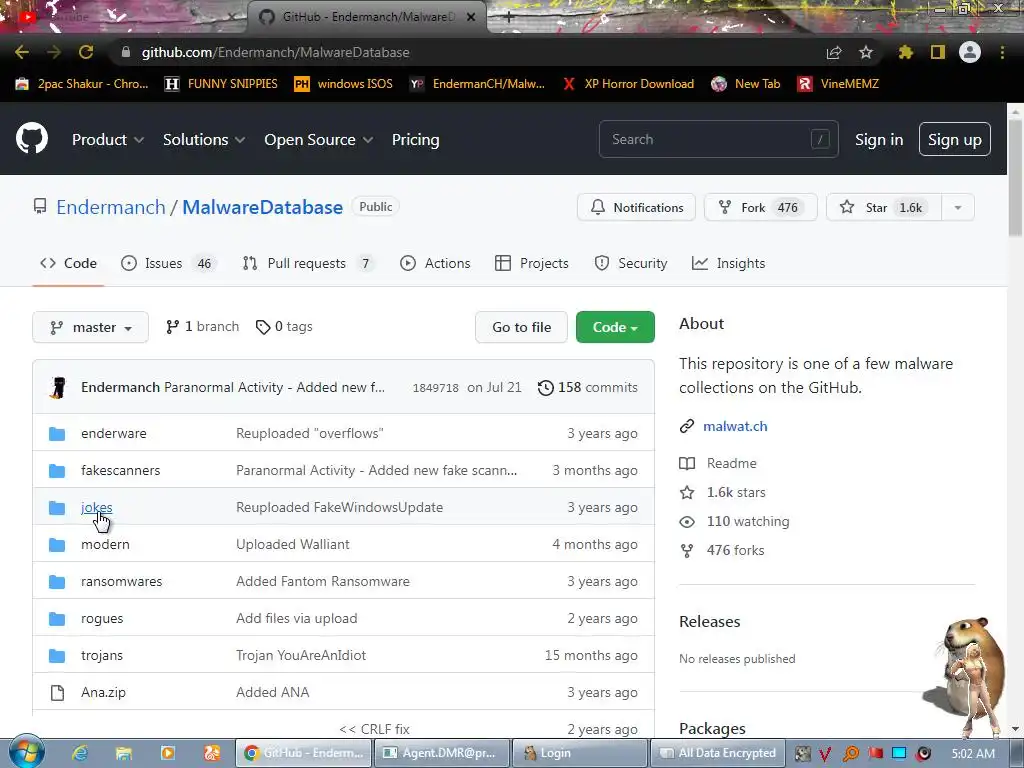Image resolution: width=1024 pixels, height=768 pixels.
Task: View the 0 tags link
Action: pyautogui.click(x=284, y=327)
